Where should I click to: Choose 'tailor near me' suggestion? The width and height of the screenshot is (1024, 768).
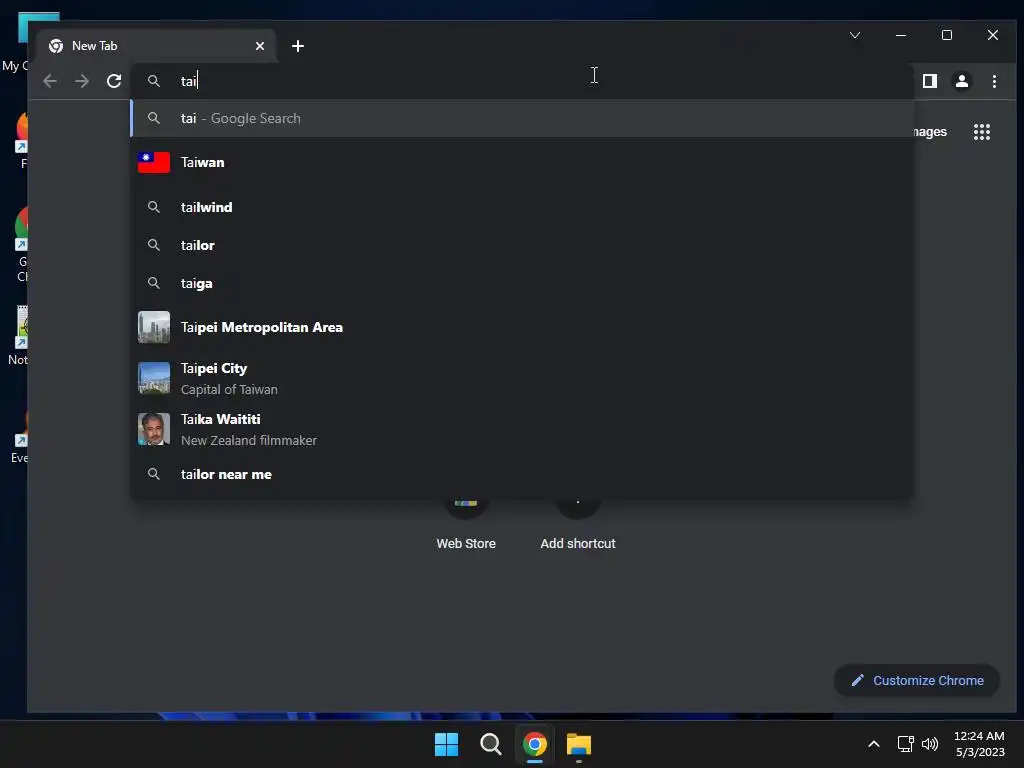[522, 474]
